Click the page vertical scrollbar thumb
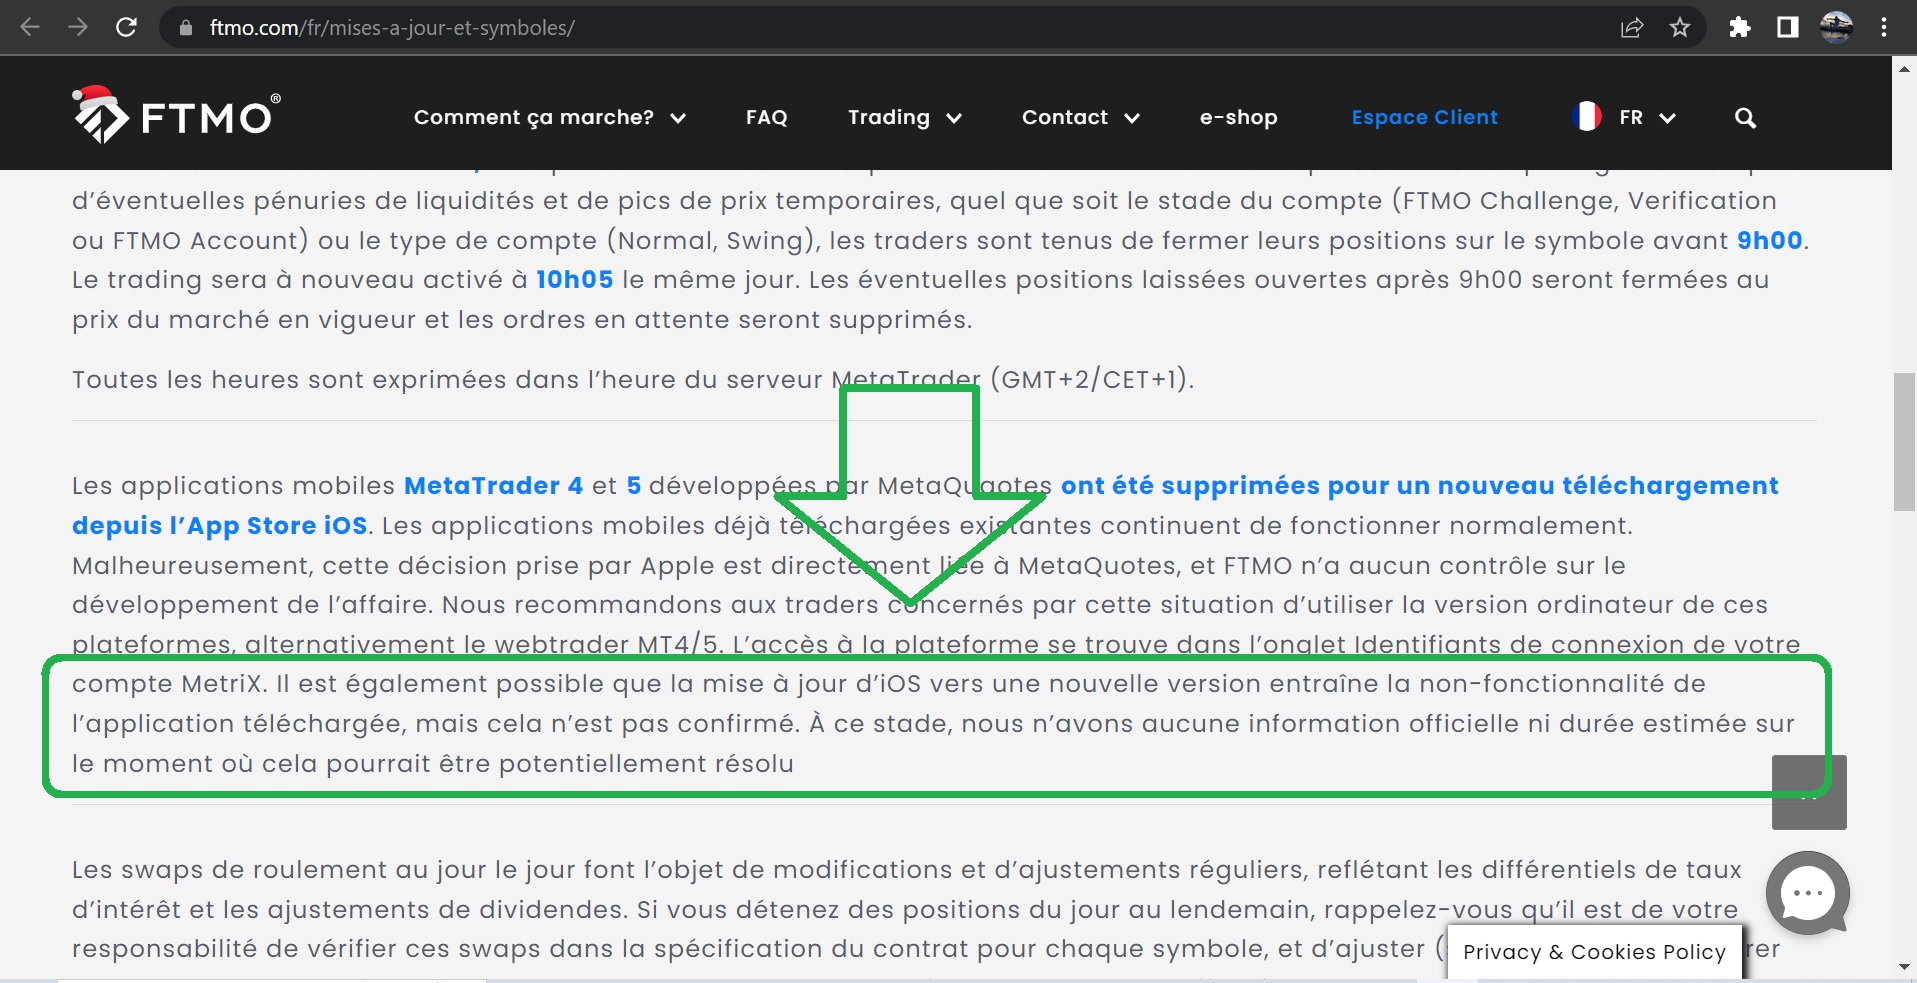This screenshot has width=1917, height=983. [1904, 442]
